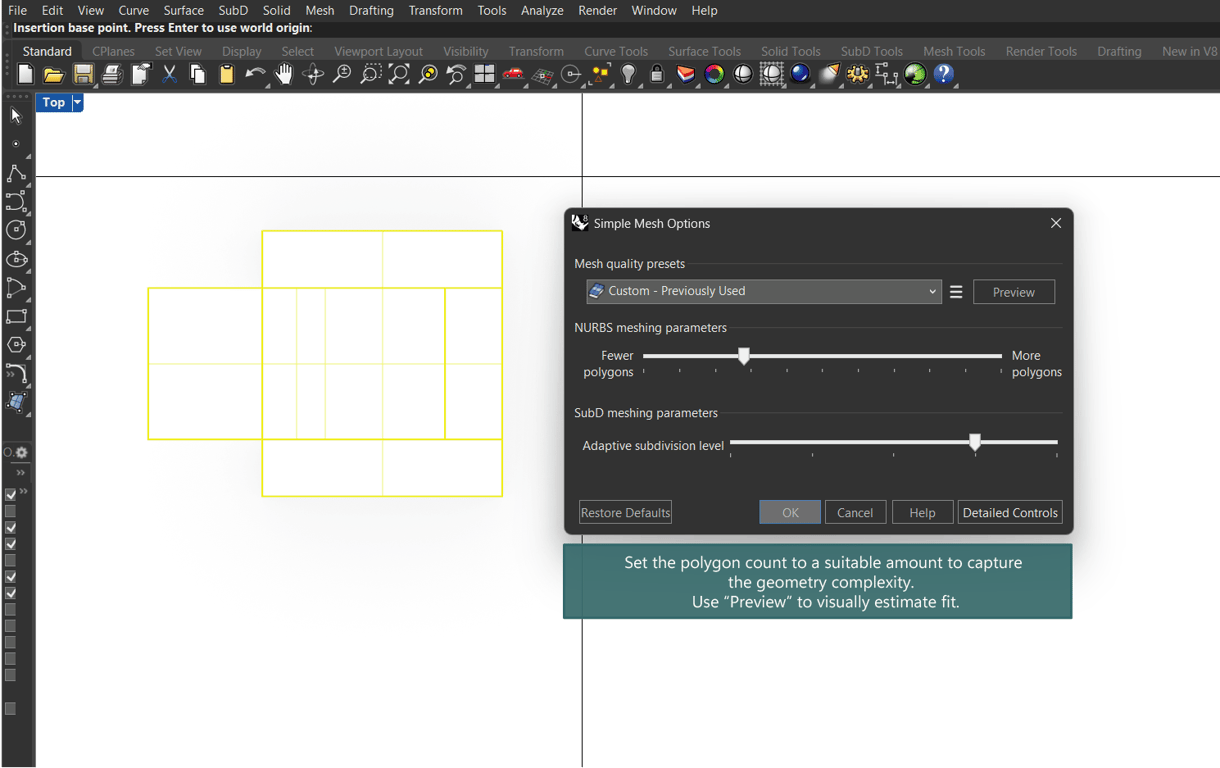Click the Zoom extents icon
This screenshot has height=768, width=1220.
(x=399, y=74)
